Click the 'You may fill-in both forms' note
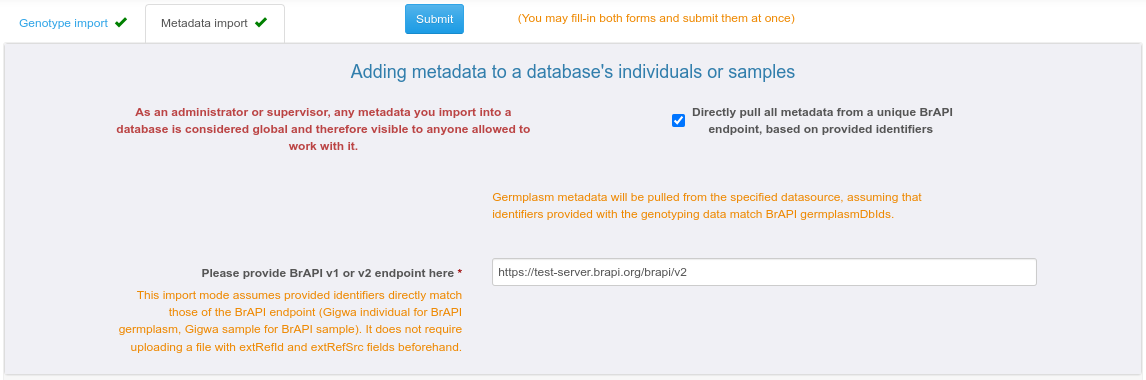The image size is (1146, 380). [x=656, y=18]
